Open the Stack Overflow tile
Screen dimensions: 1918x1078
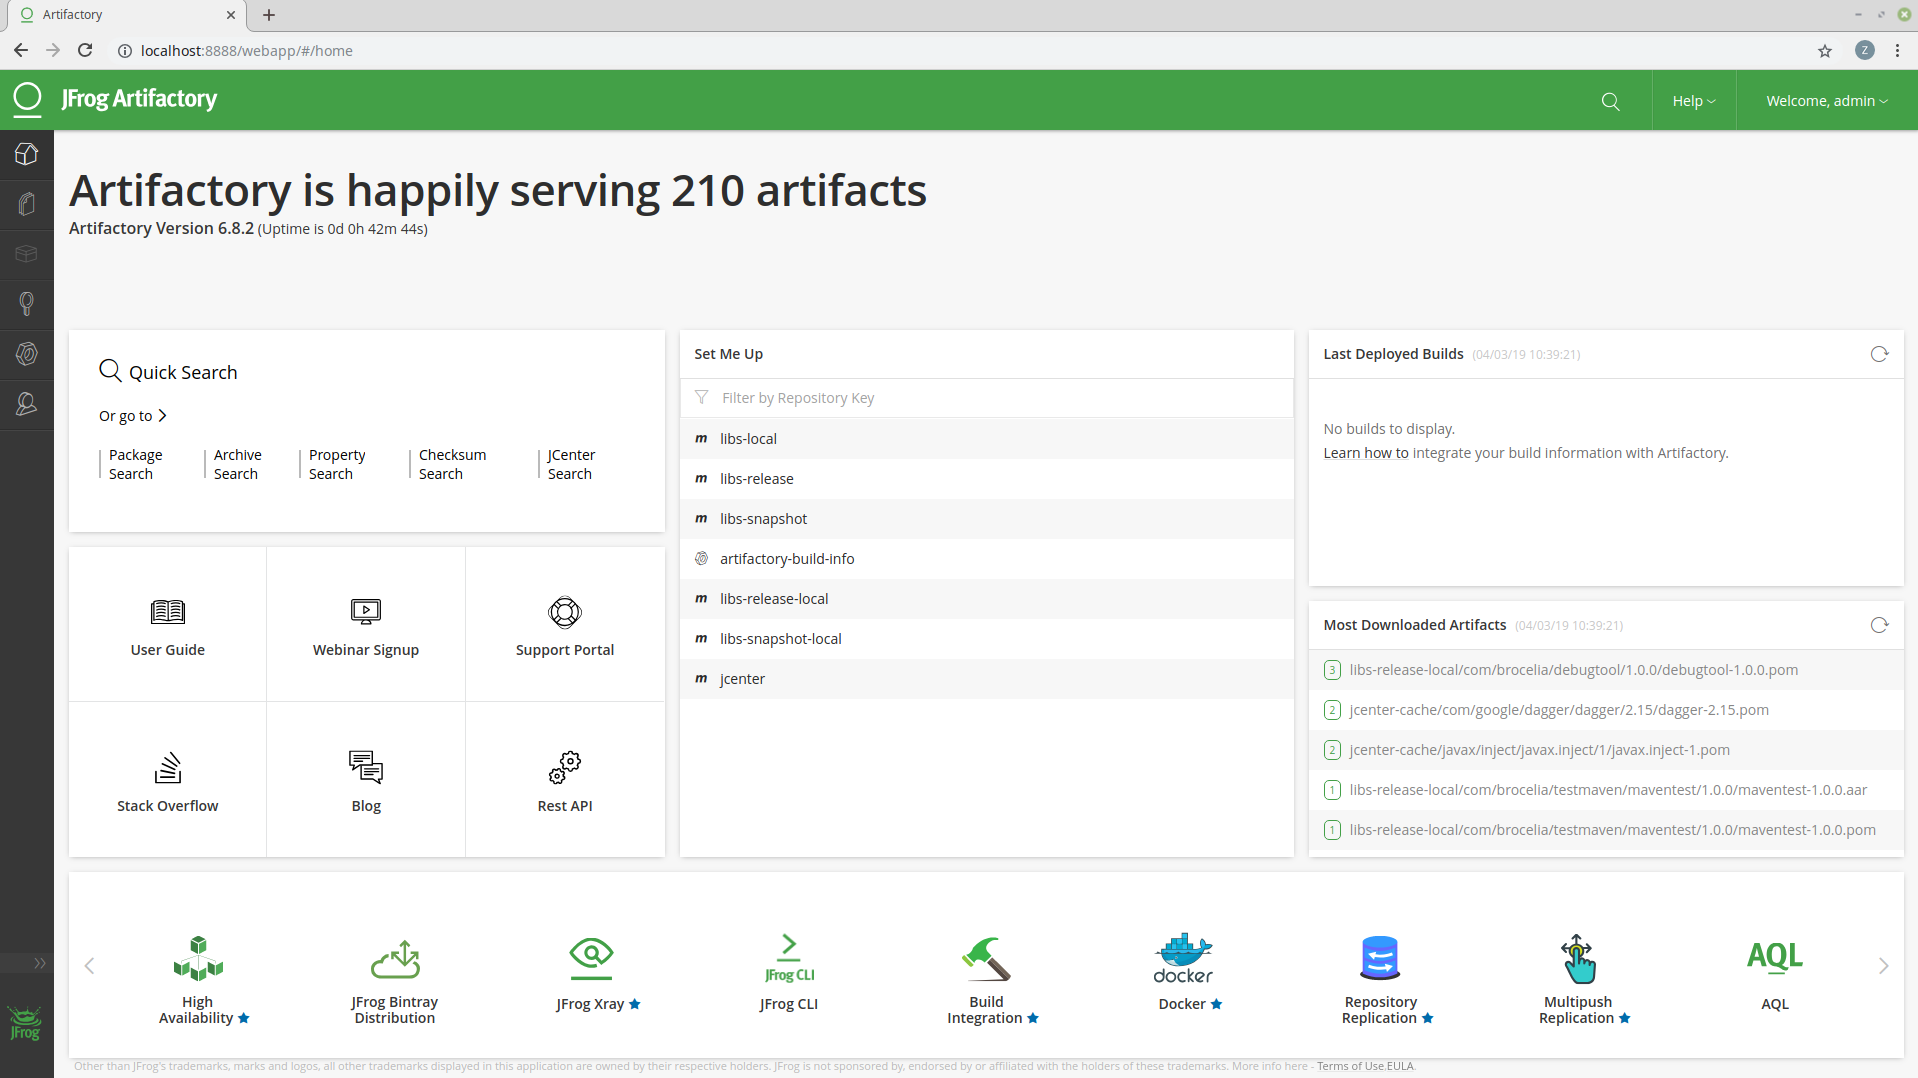[x=167, y=780]
